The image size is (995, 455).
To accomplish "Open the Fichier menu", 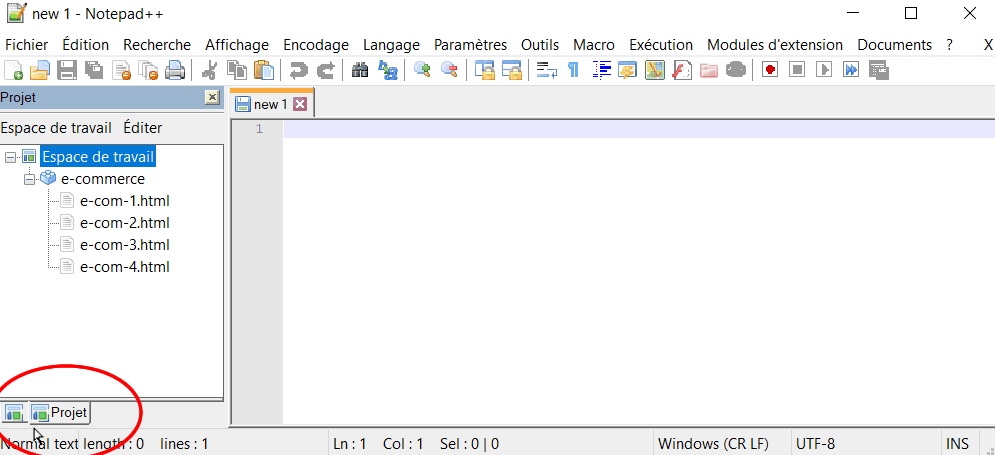I will pos(26,45).
